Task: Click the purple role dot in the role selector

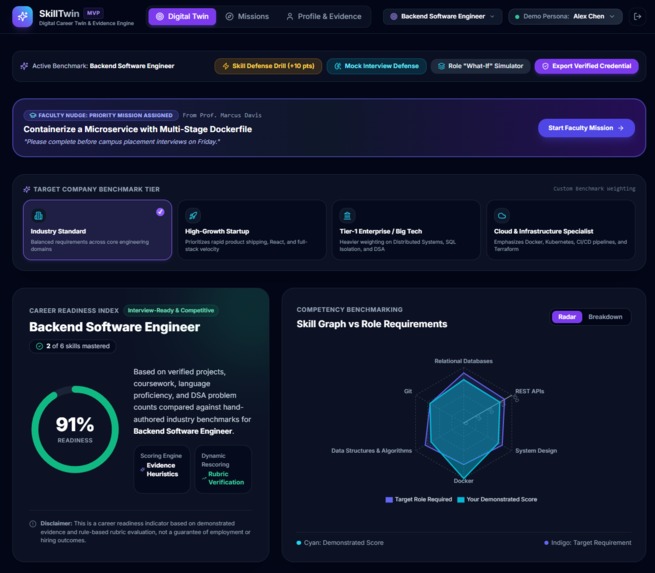Action: 394,17
